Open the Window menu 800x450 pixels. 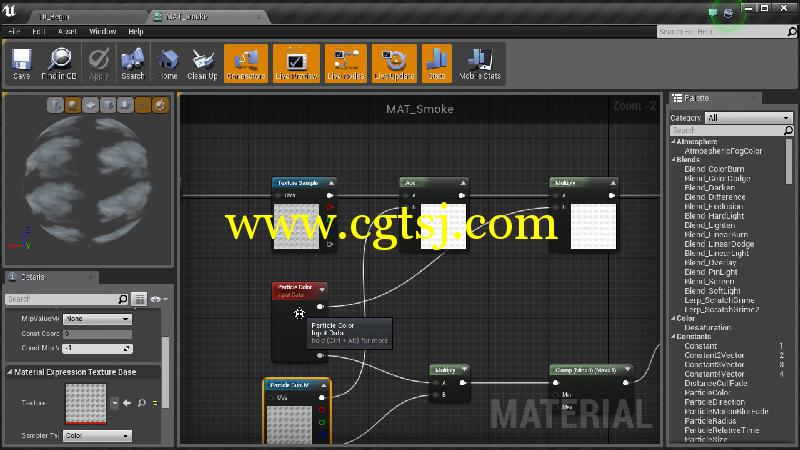pos(103,32)
